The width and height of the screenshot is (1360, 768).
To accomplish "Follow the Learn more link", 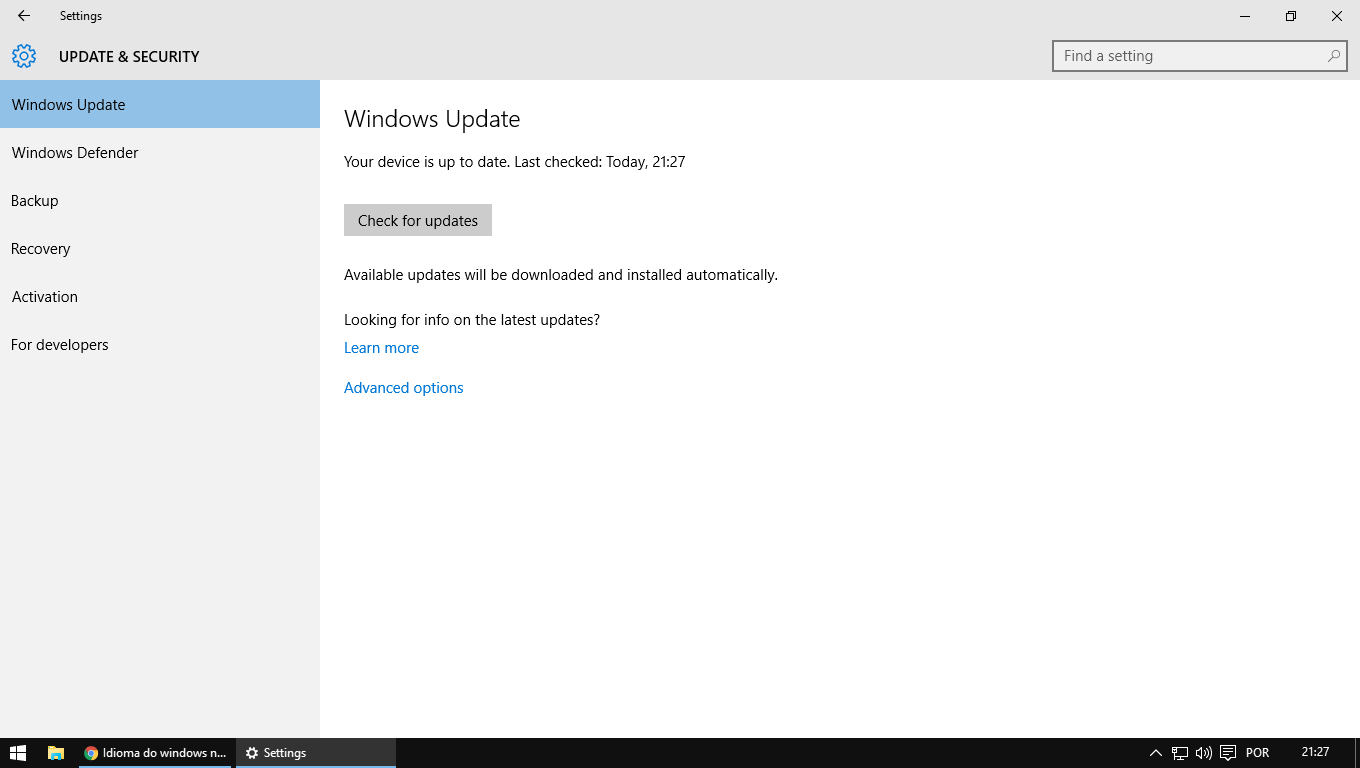I will pos(381,348).
